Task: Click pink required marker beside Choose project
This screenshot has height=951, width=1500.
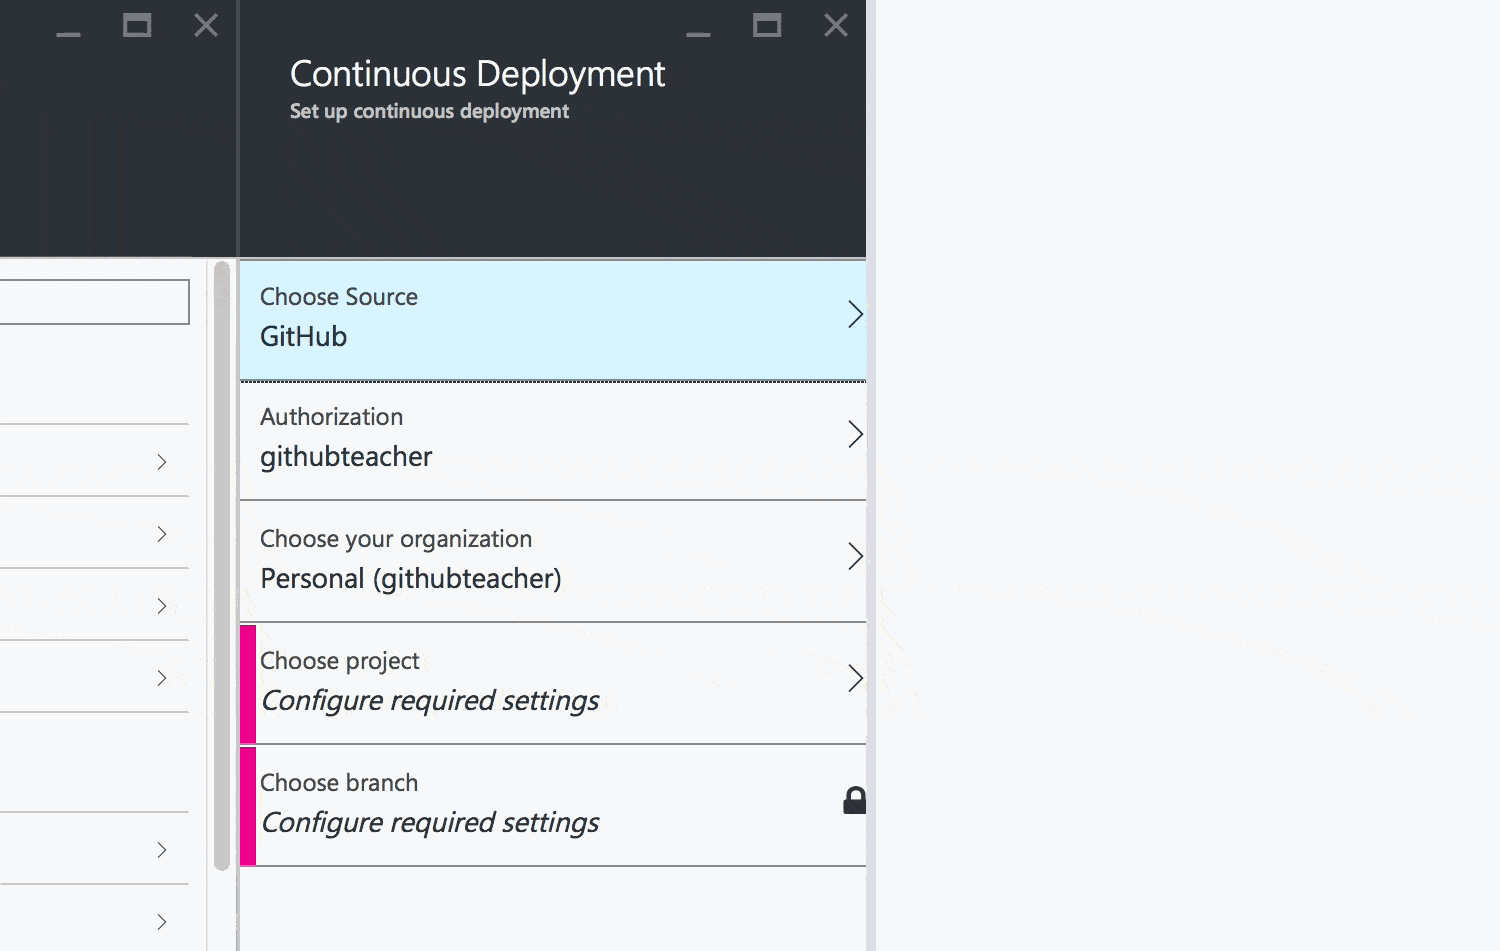Action: (x=248, y=684)
